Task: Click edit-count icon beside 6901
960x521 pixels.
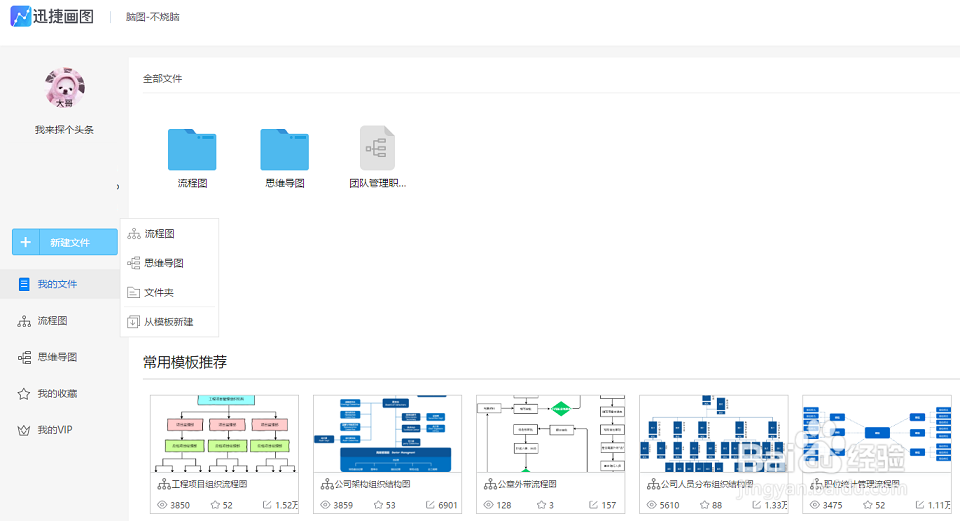Action: 430,505
